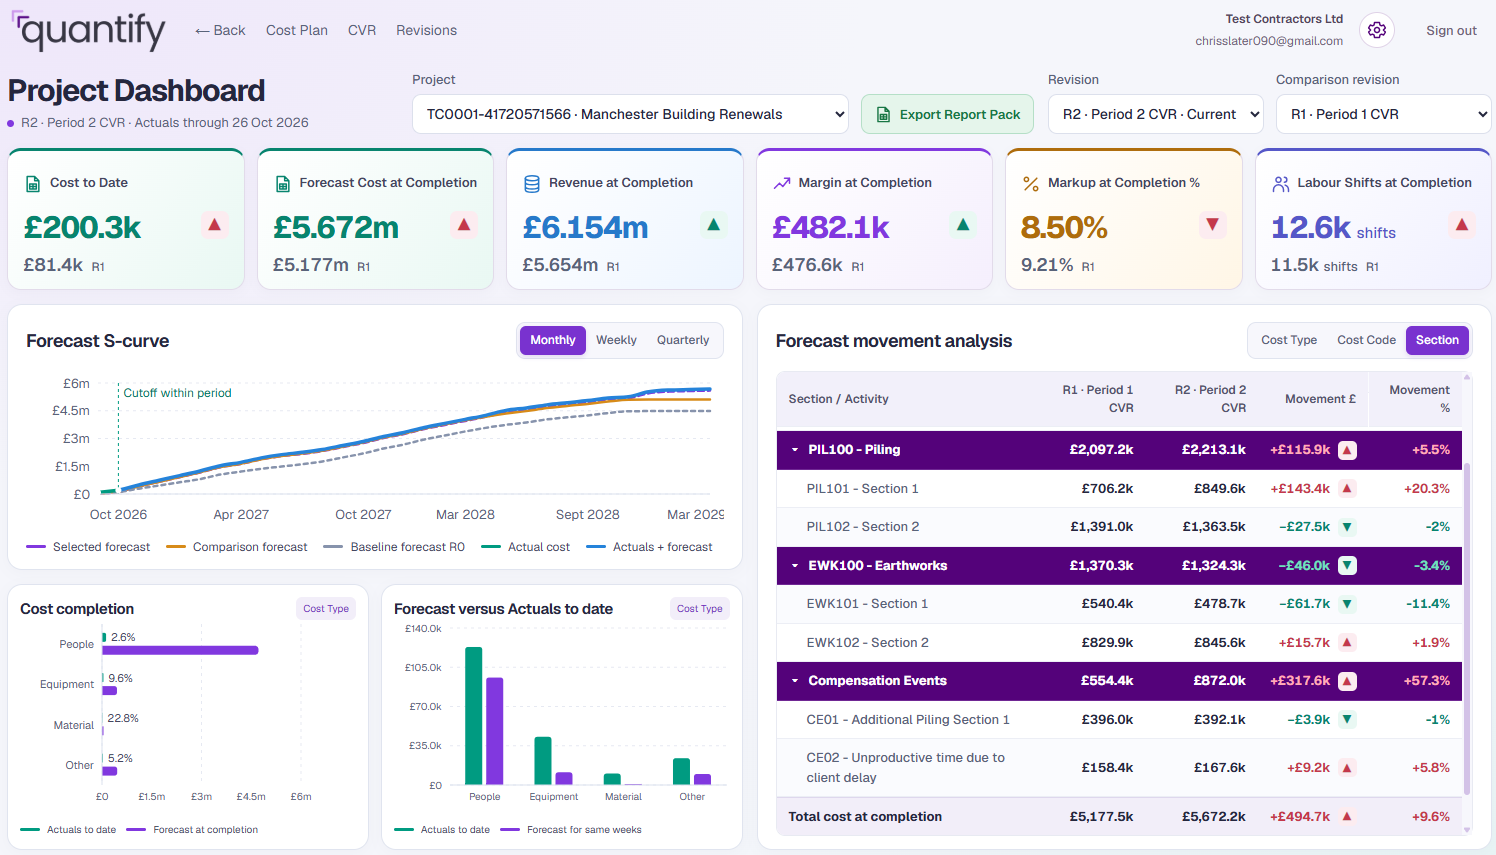Collapse the Compensation Events section

pyautogui.click(x=795, y=681)
